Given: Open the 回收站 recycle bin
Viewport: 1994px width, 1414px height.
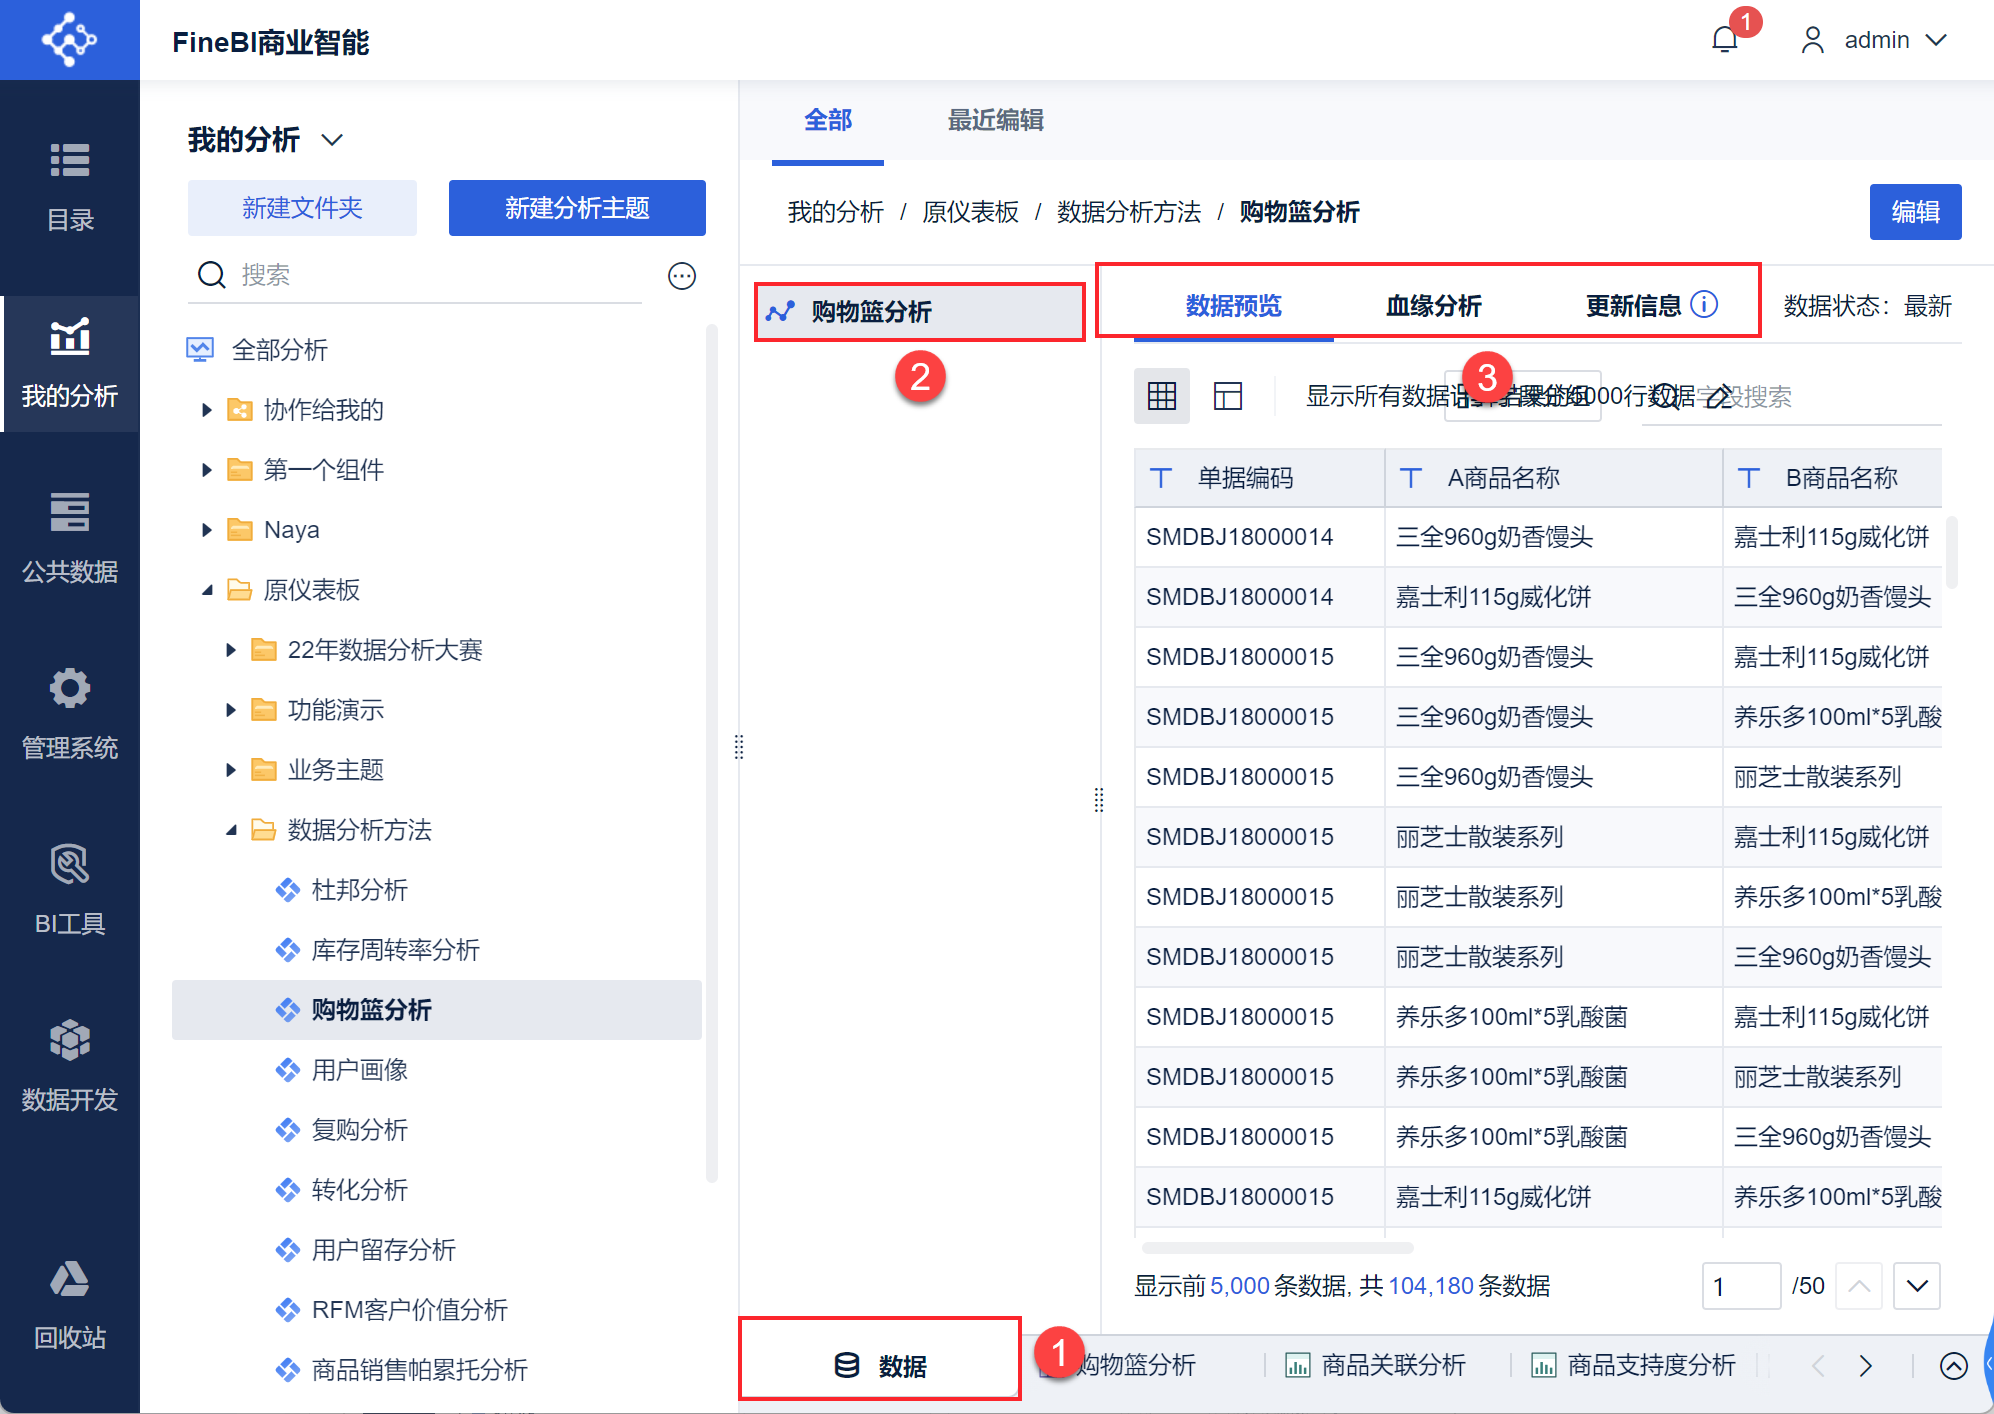Looking at the screenshot, I should tap(70, 1302).
